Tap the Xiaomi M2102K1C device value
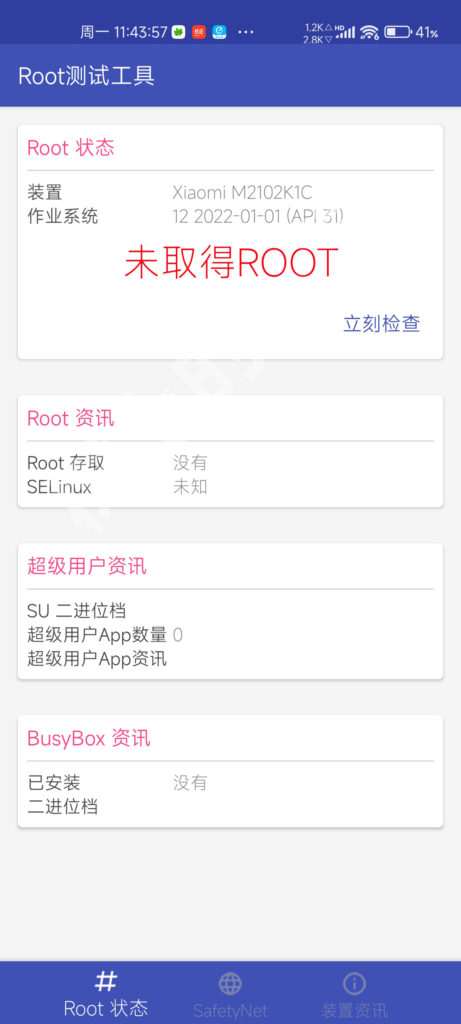The image size is (461, 1024). click(x=242, y=193)
